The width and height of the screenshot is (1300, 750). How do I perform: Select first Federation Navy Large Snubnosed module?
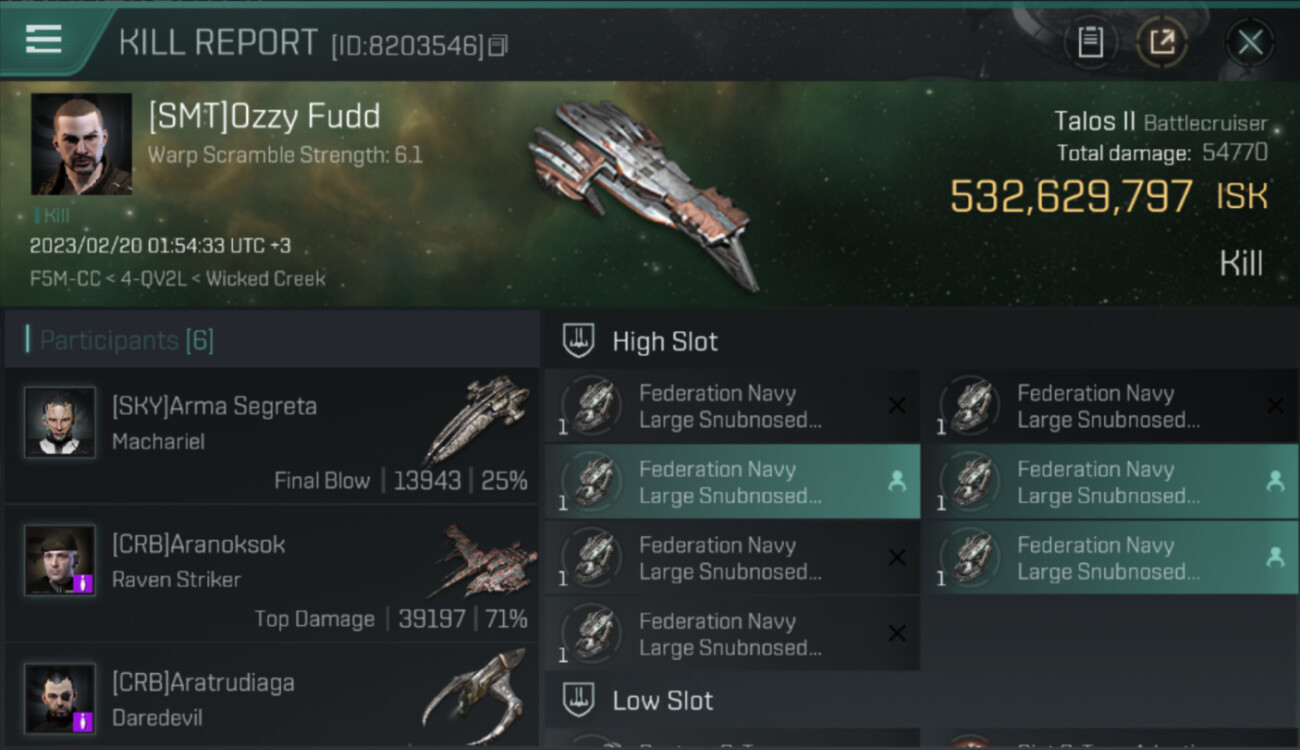coord(732,407)
